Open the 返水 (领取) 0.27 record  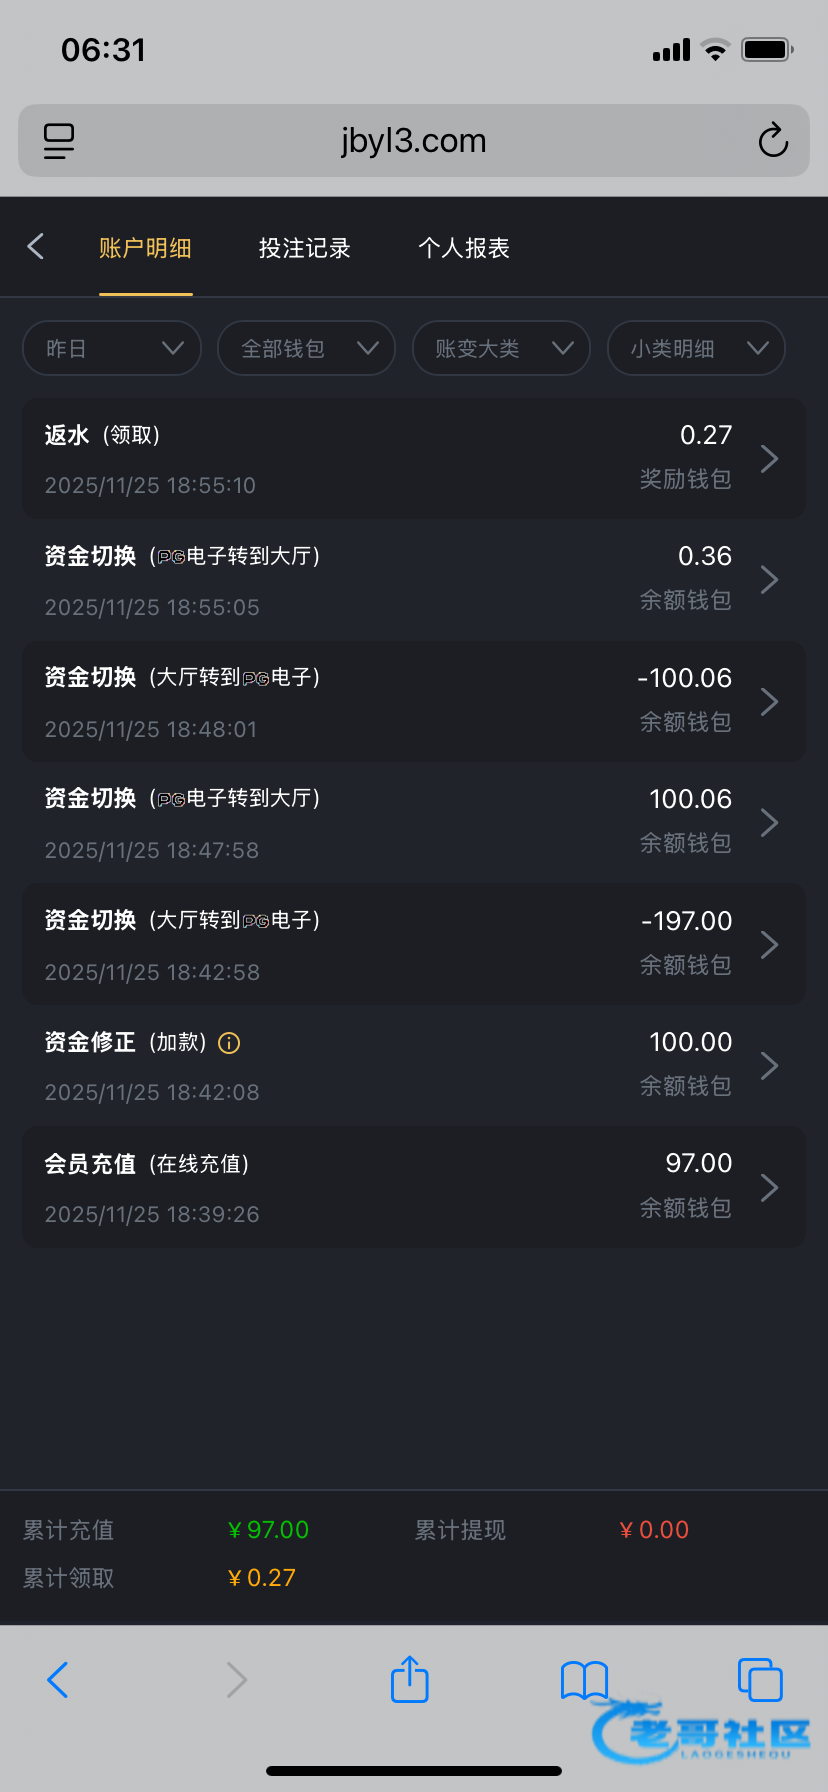413,459
